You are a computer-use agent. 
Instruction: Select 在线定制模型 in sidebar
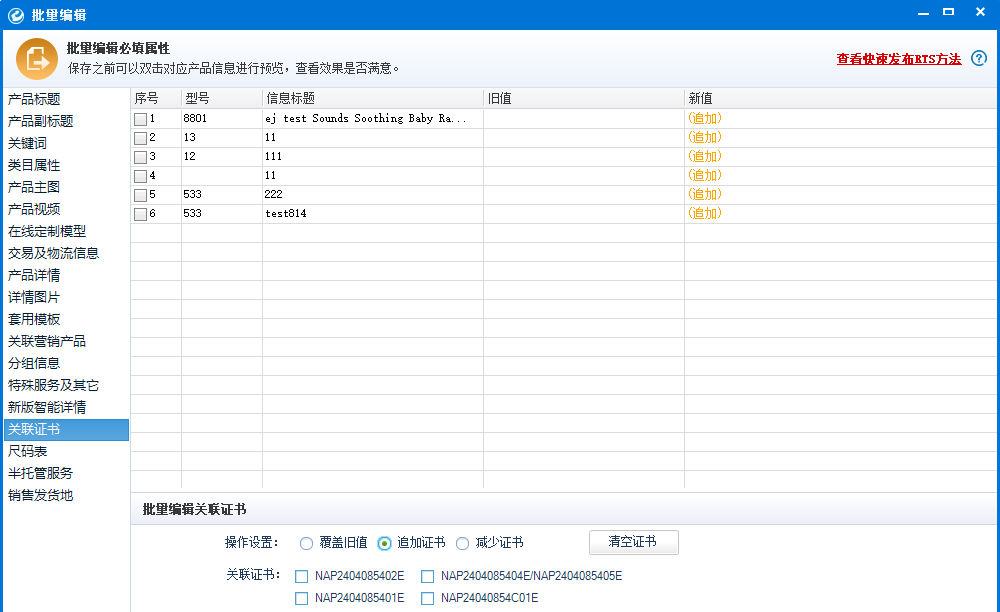point(47,231)
